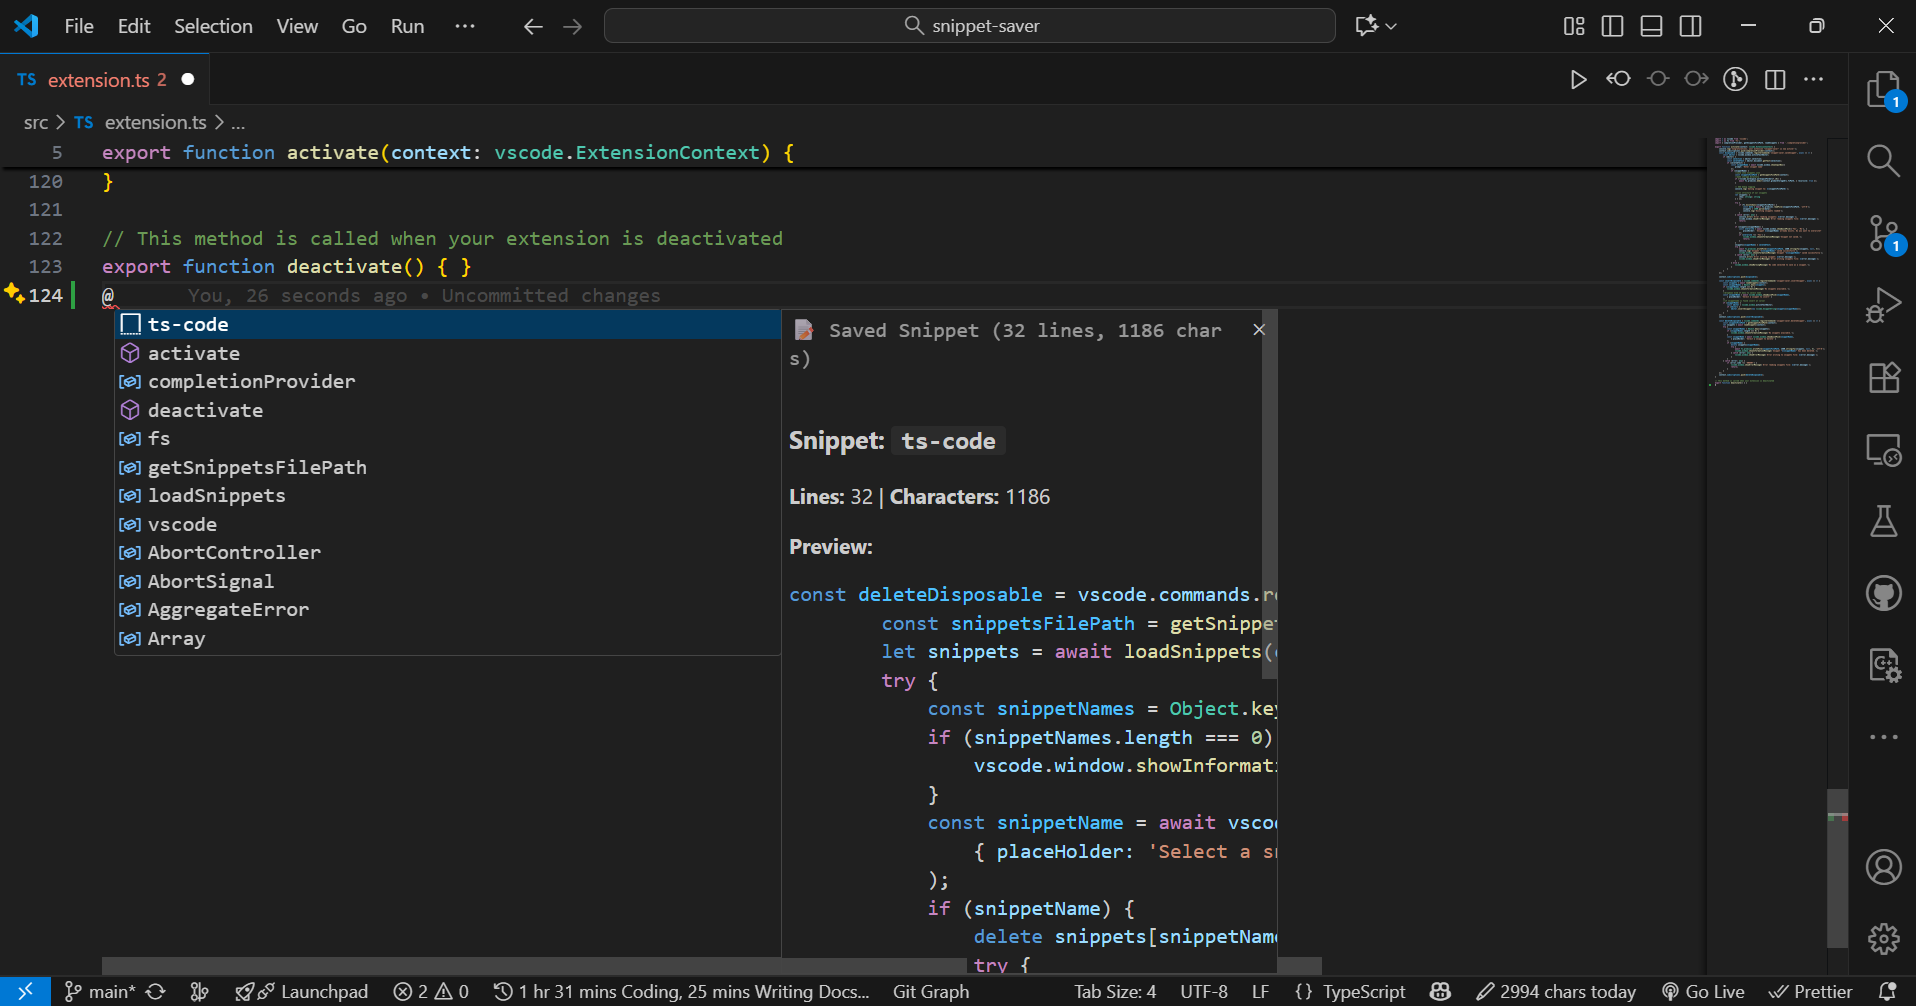Open additional views ellipsis in activity bar
Screen dimensions: 1916x1006
(1883, 737)
